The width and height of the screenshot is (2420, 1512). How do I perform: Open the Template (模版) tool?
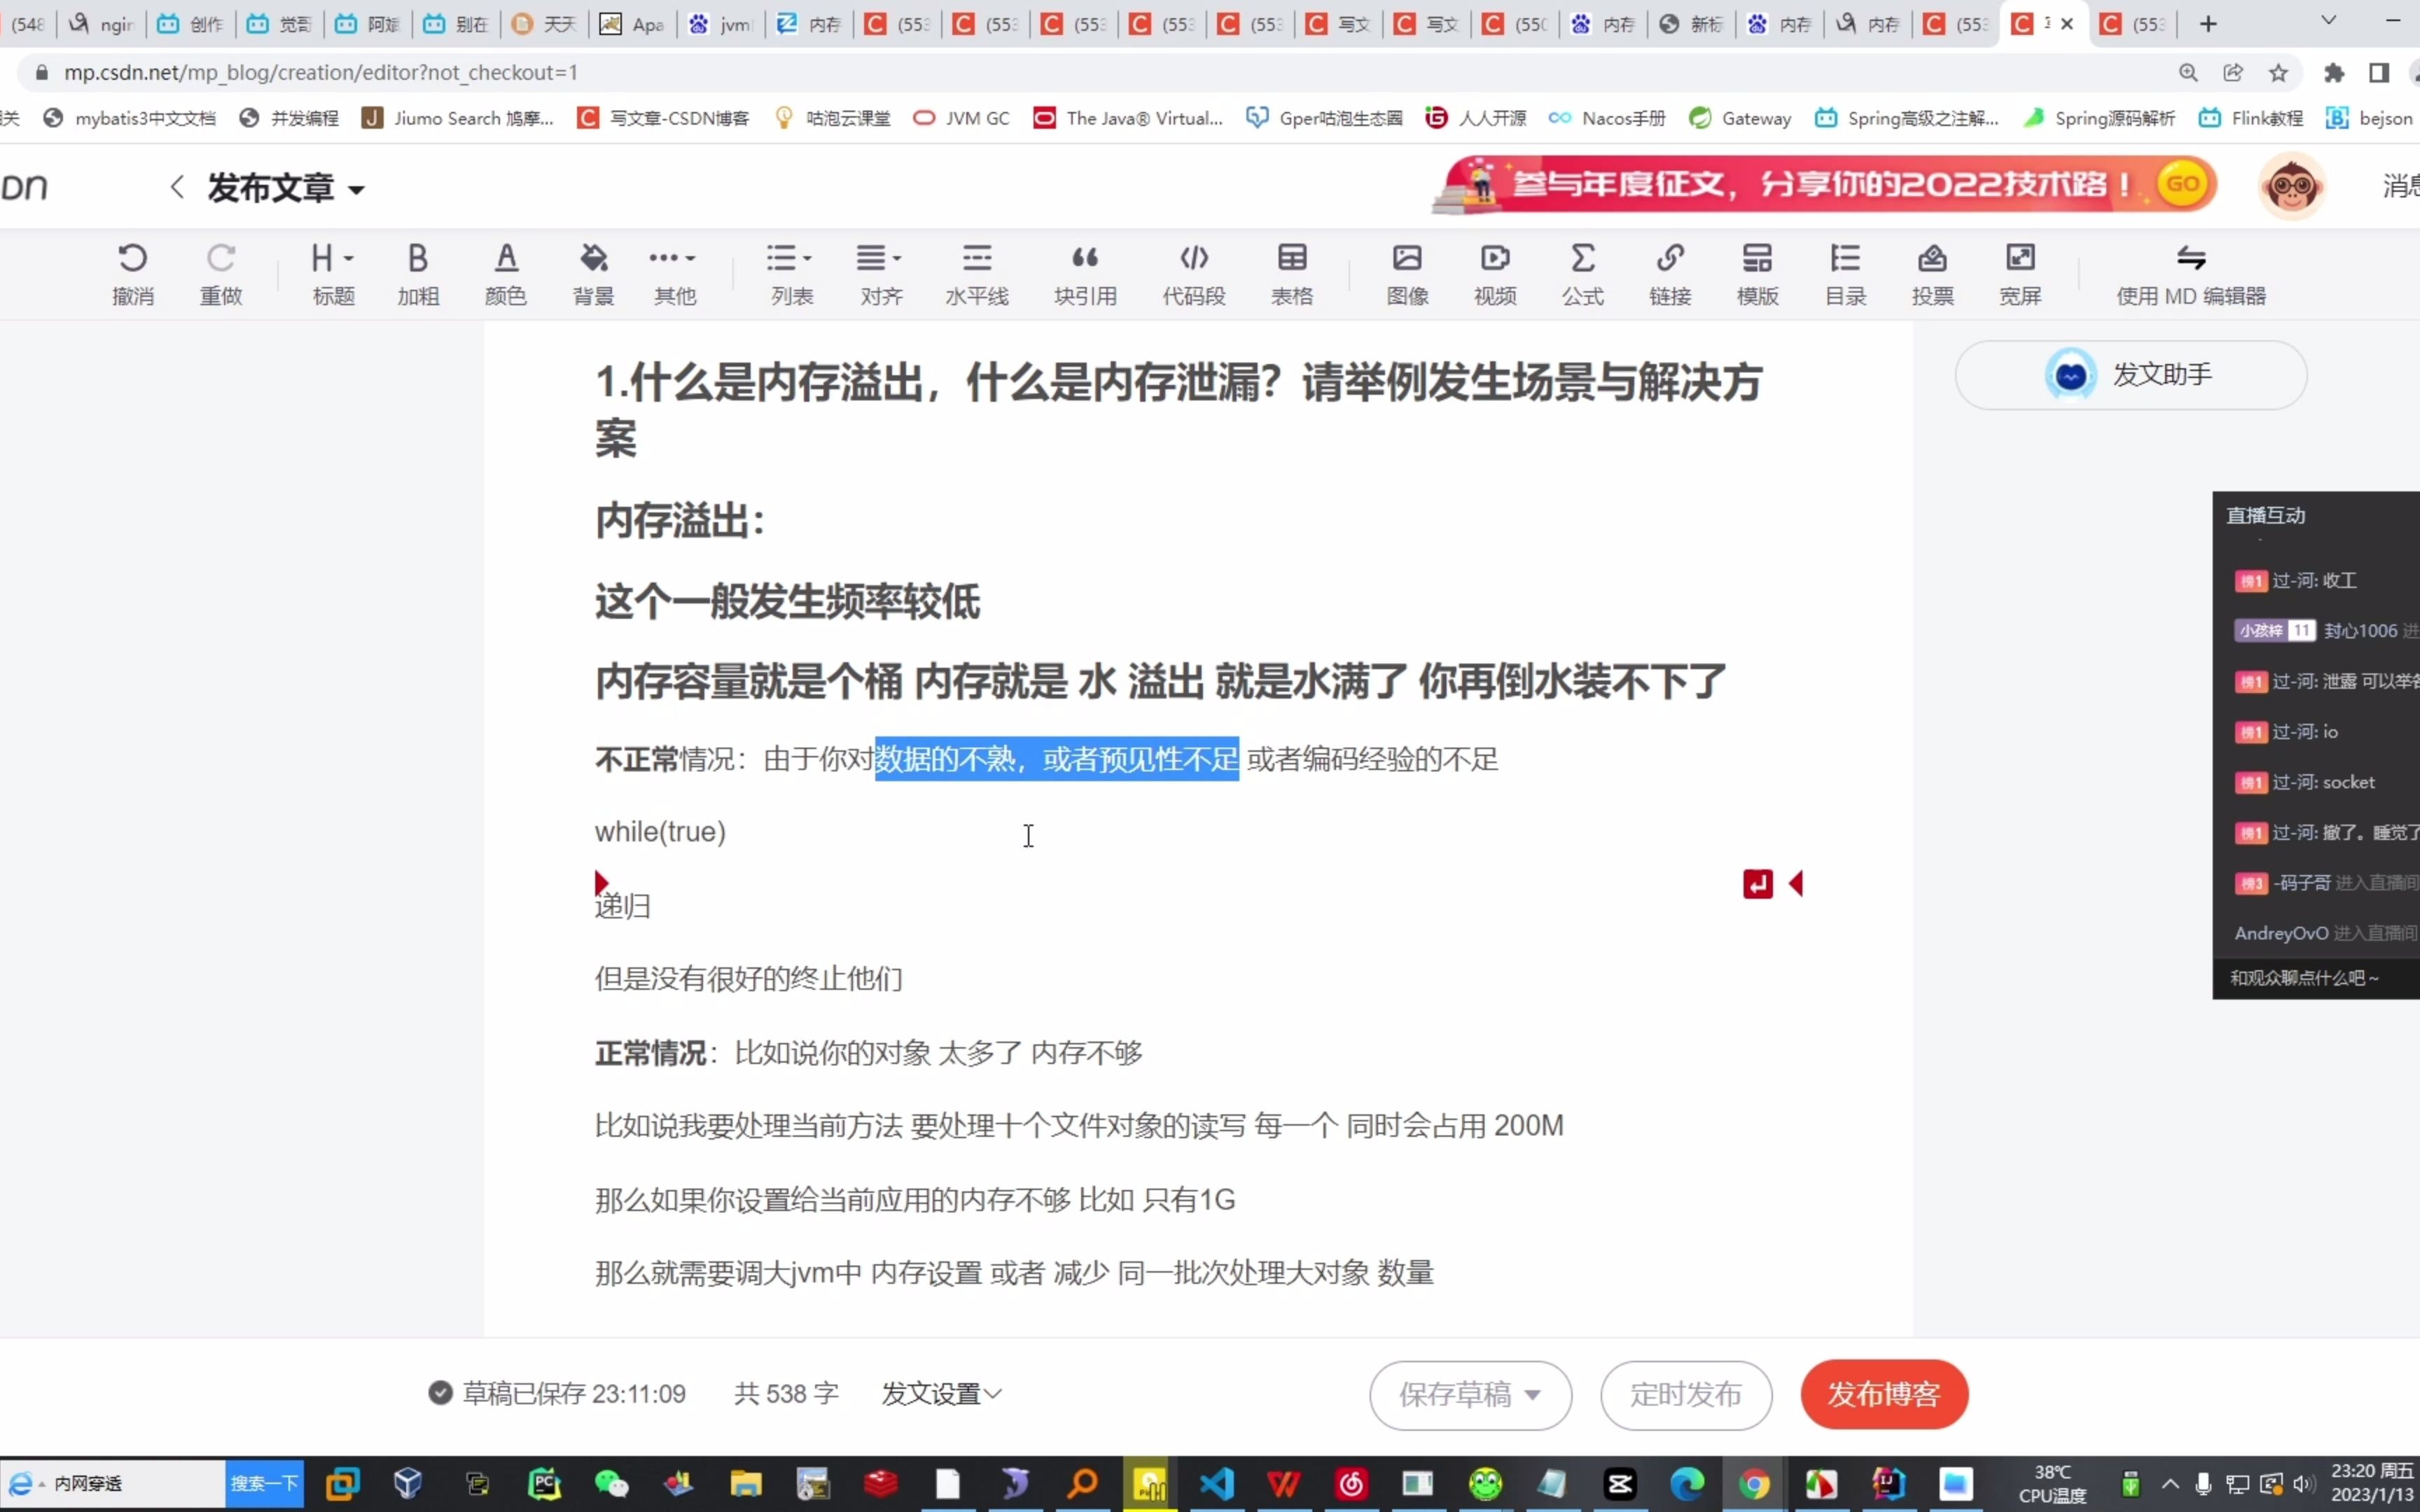pos(1757,274)
